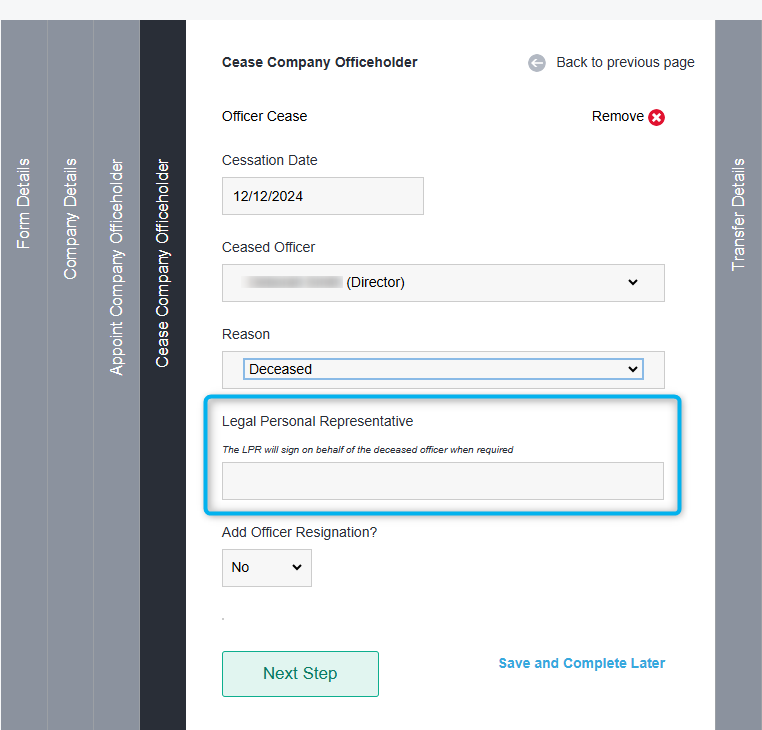Click the Reason dropdown chevron arrow
762x730 pixels.
[x=632, y=369]
